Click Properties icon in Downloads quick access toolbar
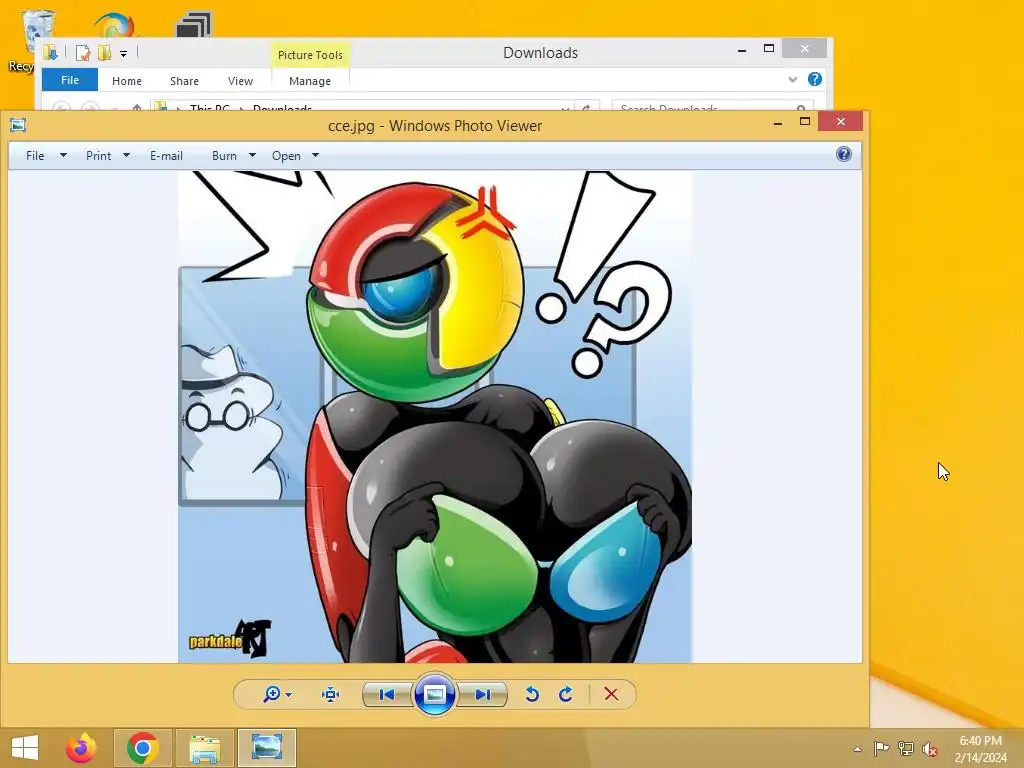The image size is (1024, 768). (82, 53)
